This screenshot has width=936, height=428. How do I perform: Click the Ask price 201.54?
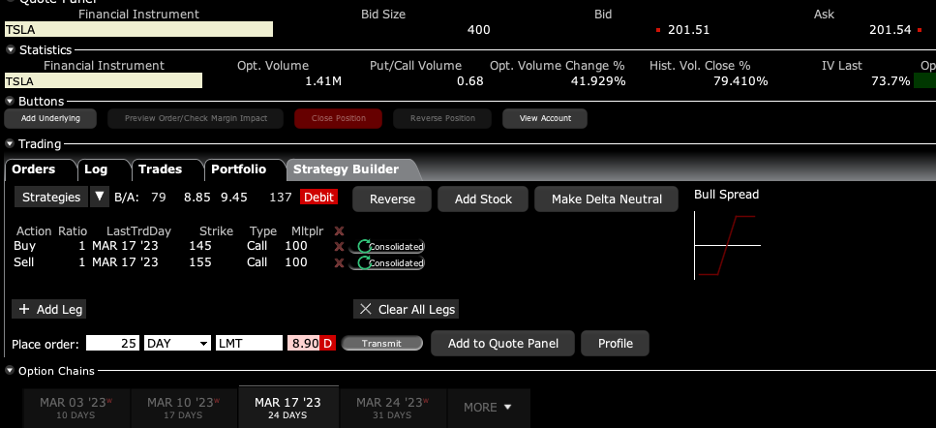(891, 29)
